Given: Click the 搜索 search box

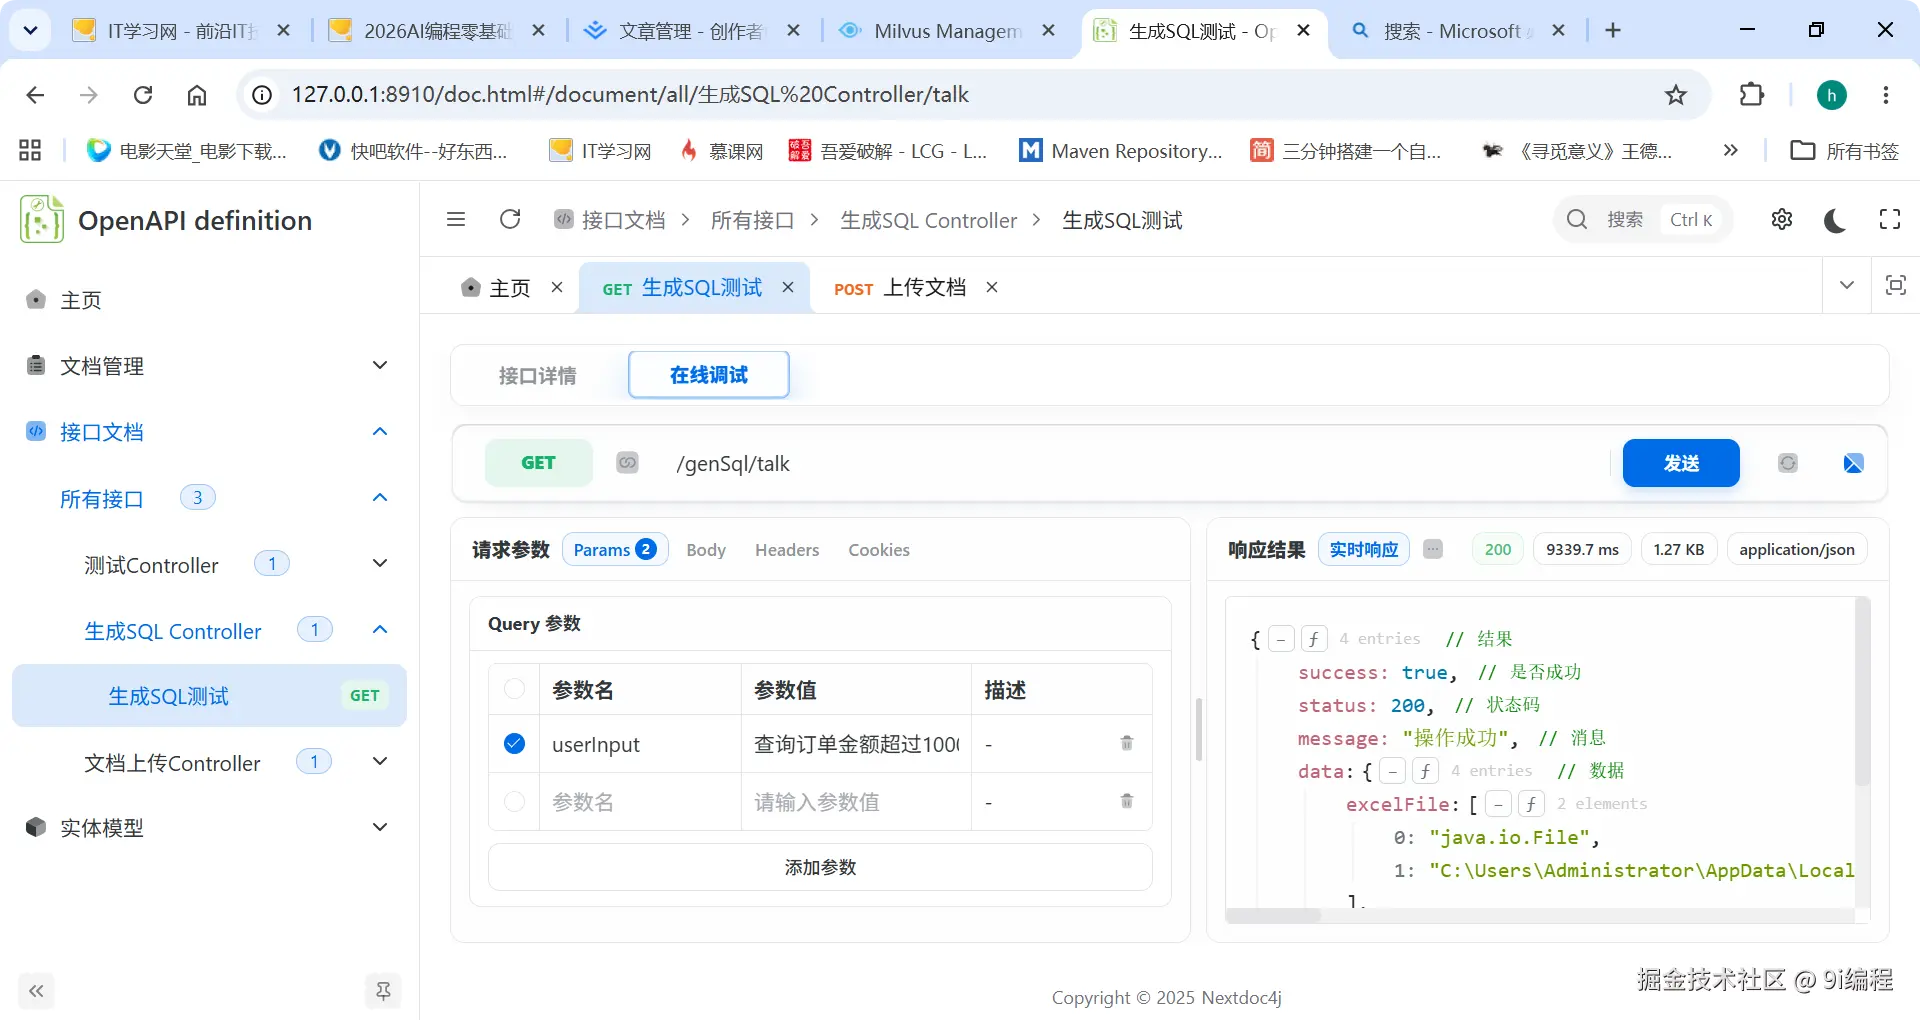Looking at the screenshot, I should pyautogui.click(x=1643, y=219).
